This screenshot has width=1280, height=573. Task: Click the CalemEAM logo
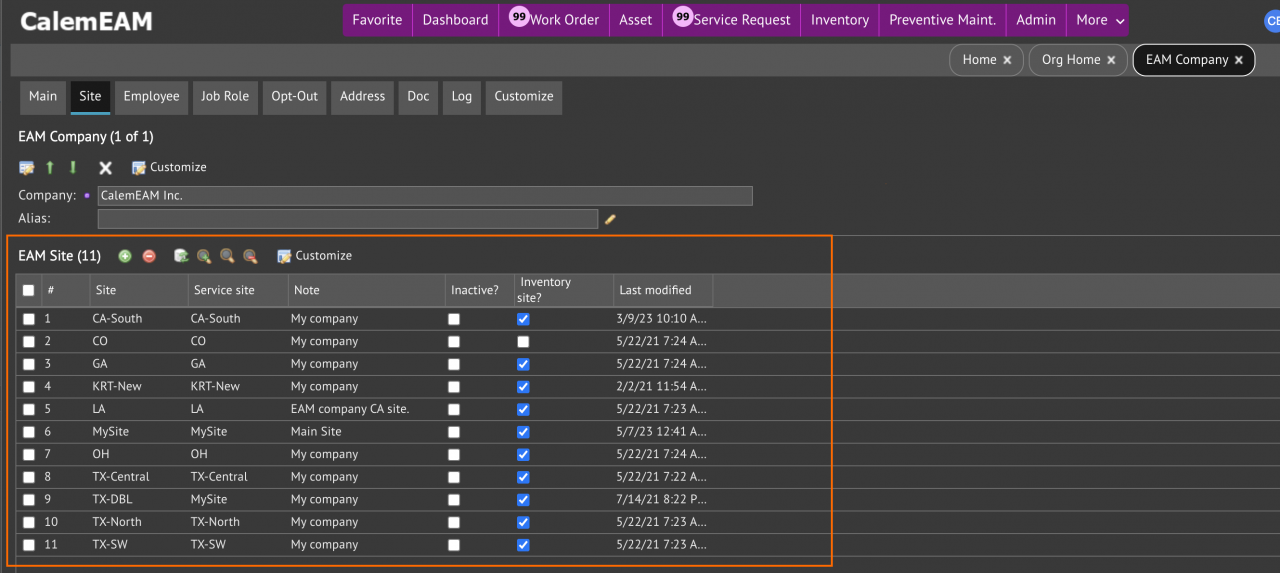84,21
